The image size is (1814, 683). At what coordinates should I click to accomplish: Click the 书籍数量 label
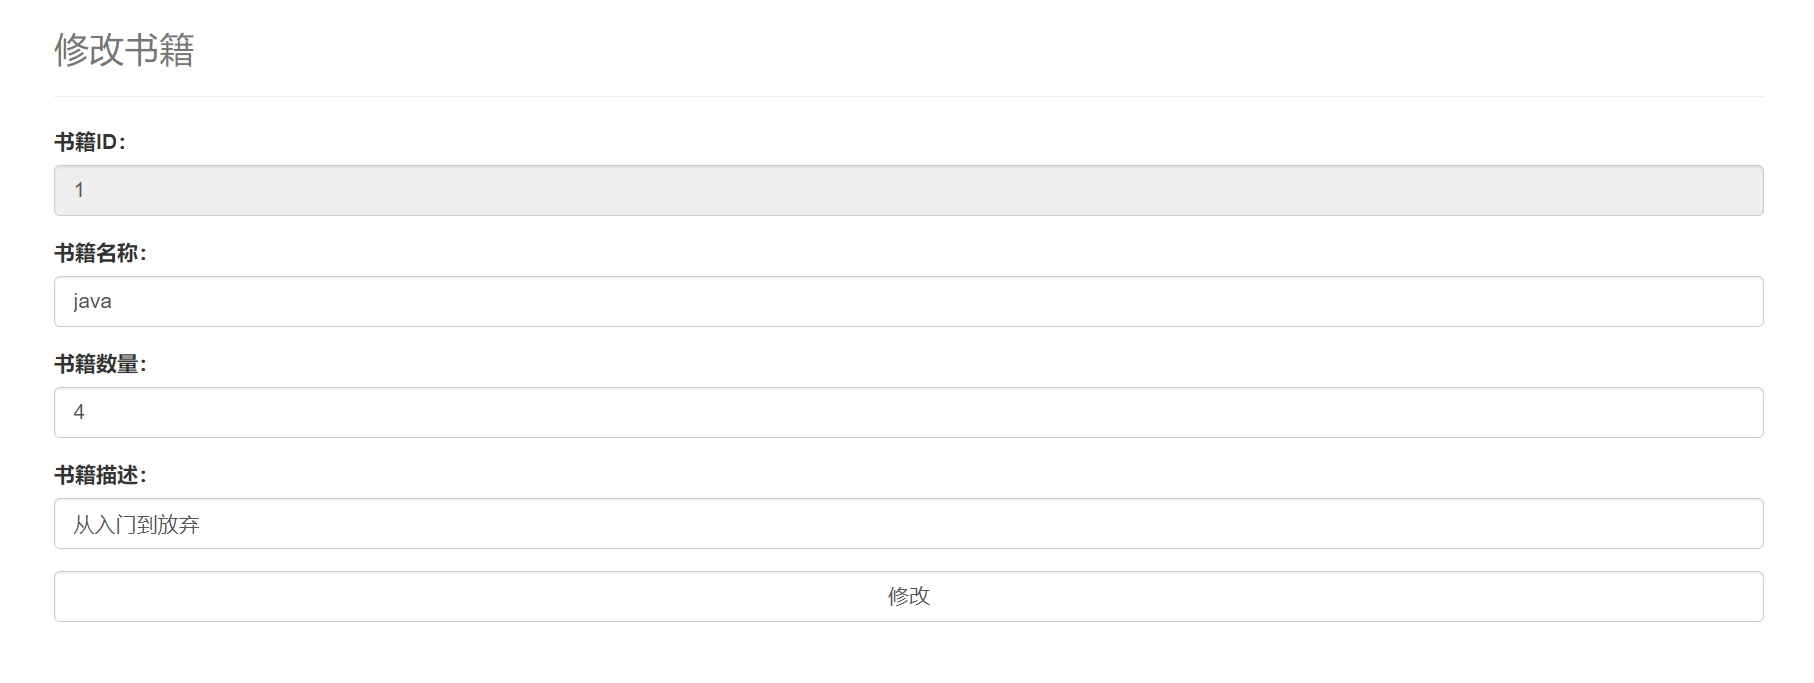(x=100, y=364)
